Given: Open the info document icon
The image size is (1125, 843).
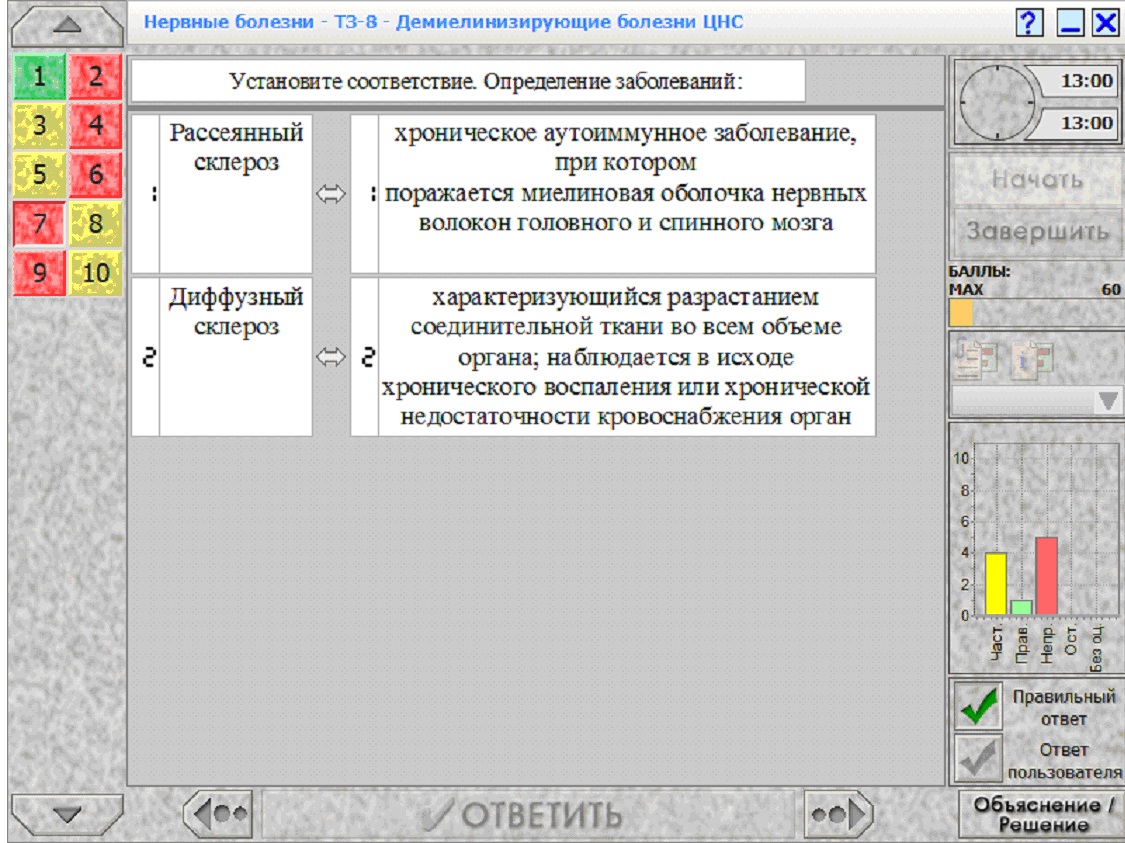Looking at the screenshot, I should [1032, 358].
